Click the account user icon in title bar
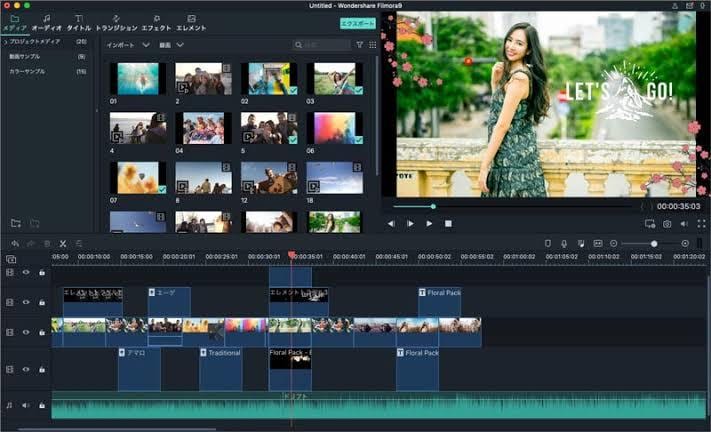 point(675,5)
